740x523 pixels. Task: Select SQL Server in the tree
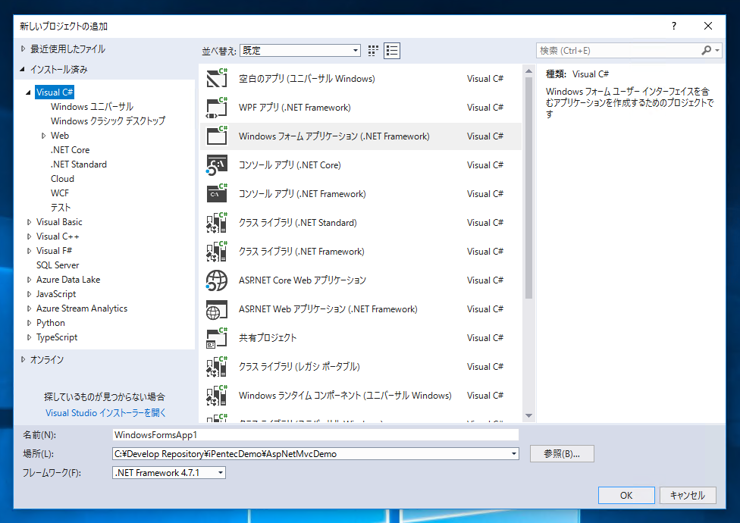pos(58,265)
